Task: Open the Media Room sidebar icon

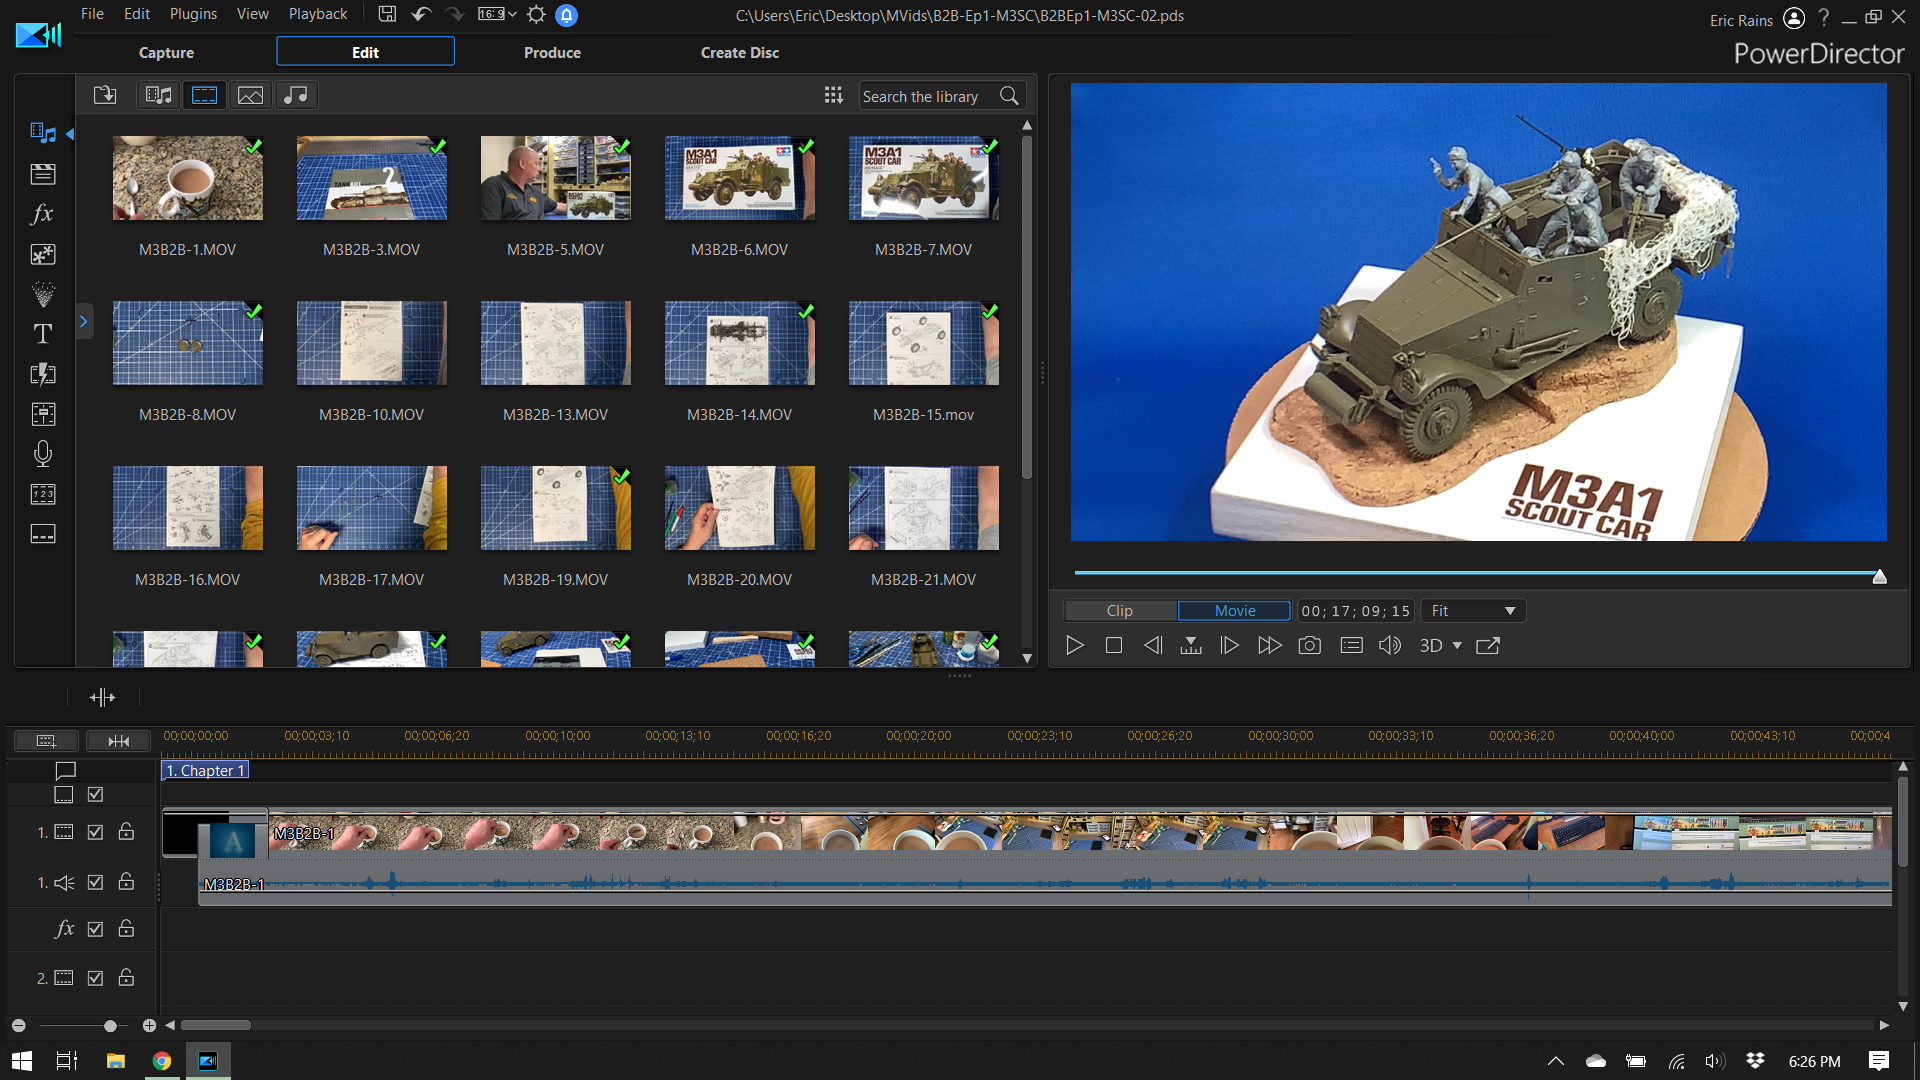Action: (43, 133)
